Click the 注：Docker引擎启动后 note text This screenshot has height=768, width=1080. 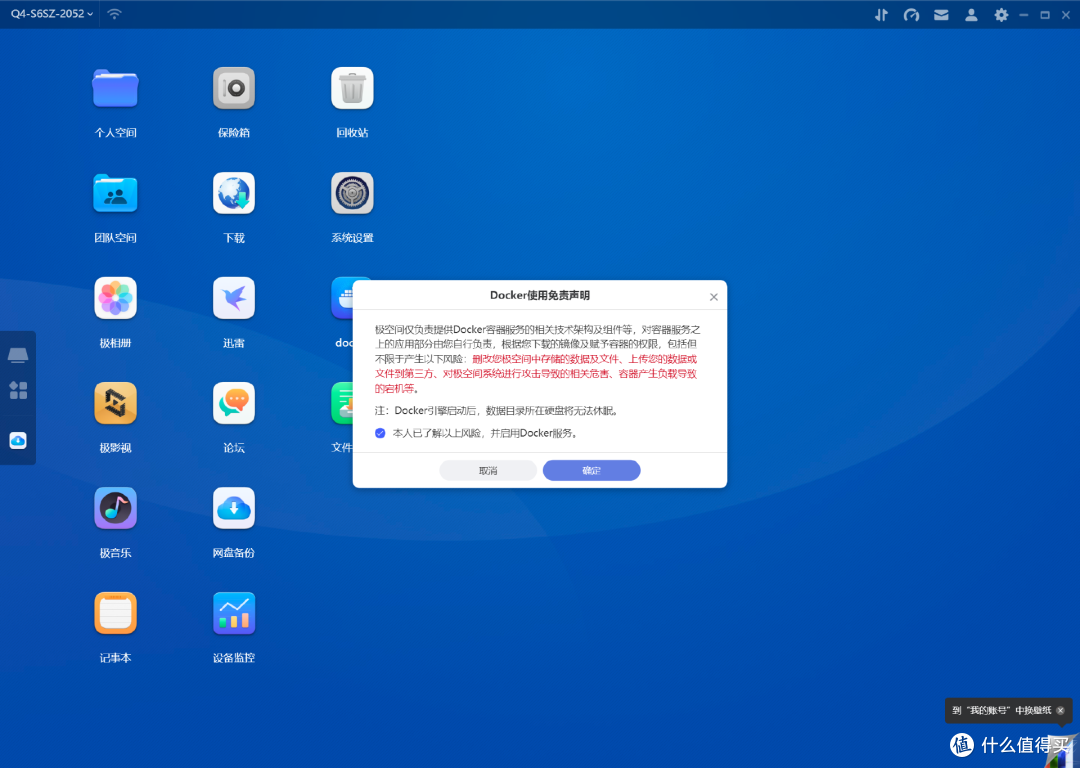tap(496, 411)
